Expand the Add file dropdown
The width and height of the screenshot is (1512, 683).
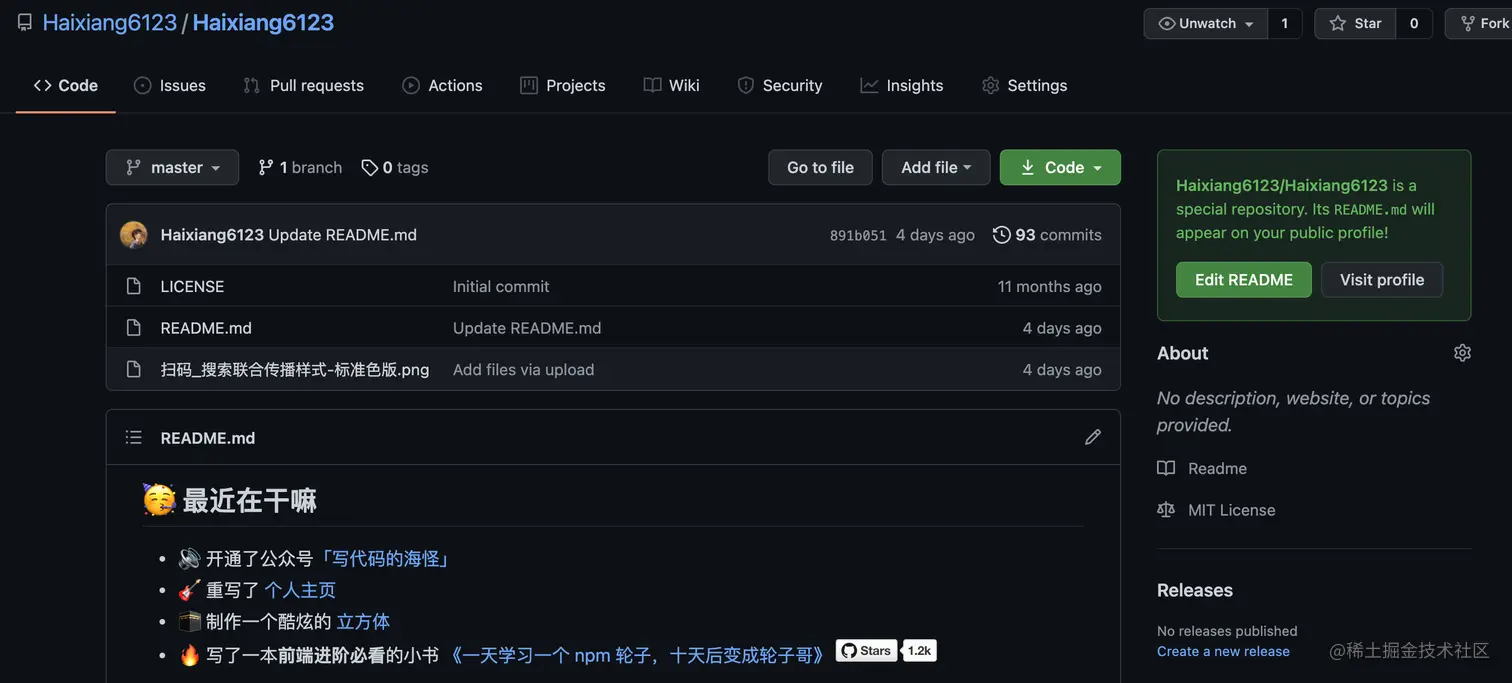[936, 167]
